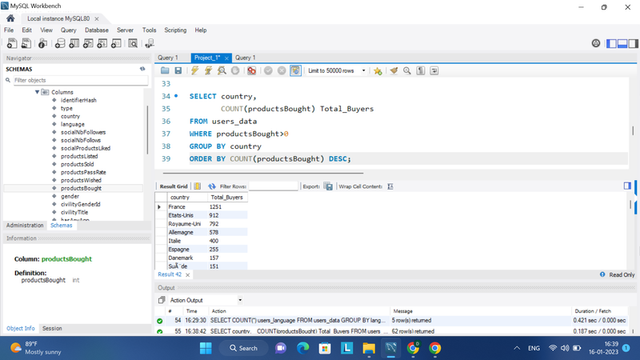Toggle word wrap icon in editor toolbar

pyautogui.click(x=434, y=71)
